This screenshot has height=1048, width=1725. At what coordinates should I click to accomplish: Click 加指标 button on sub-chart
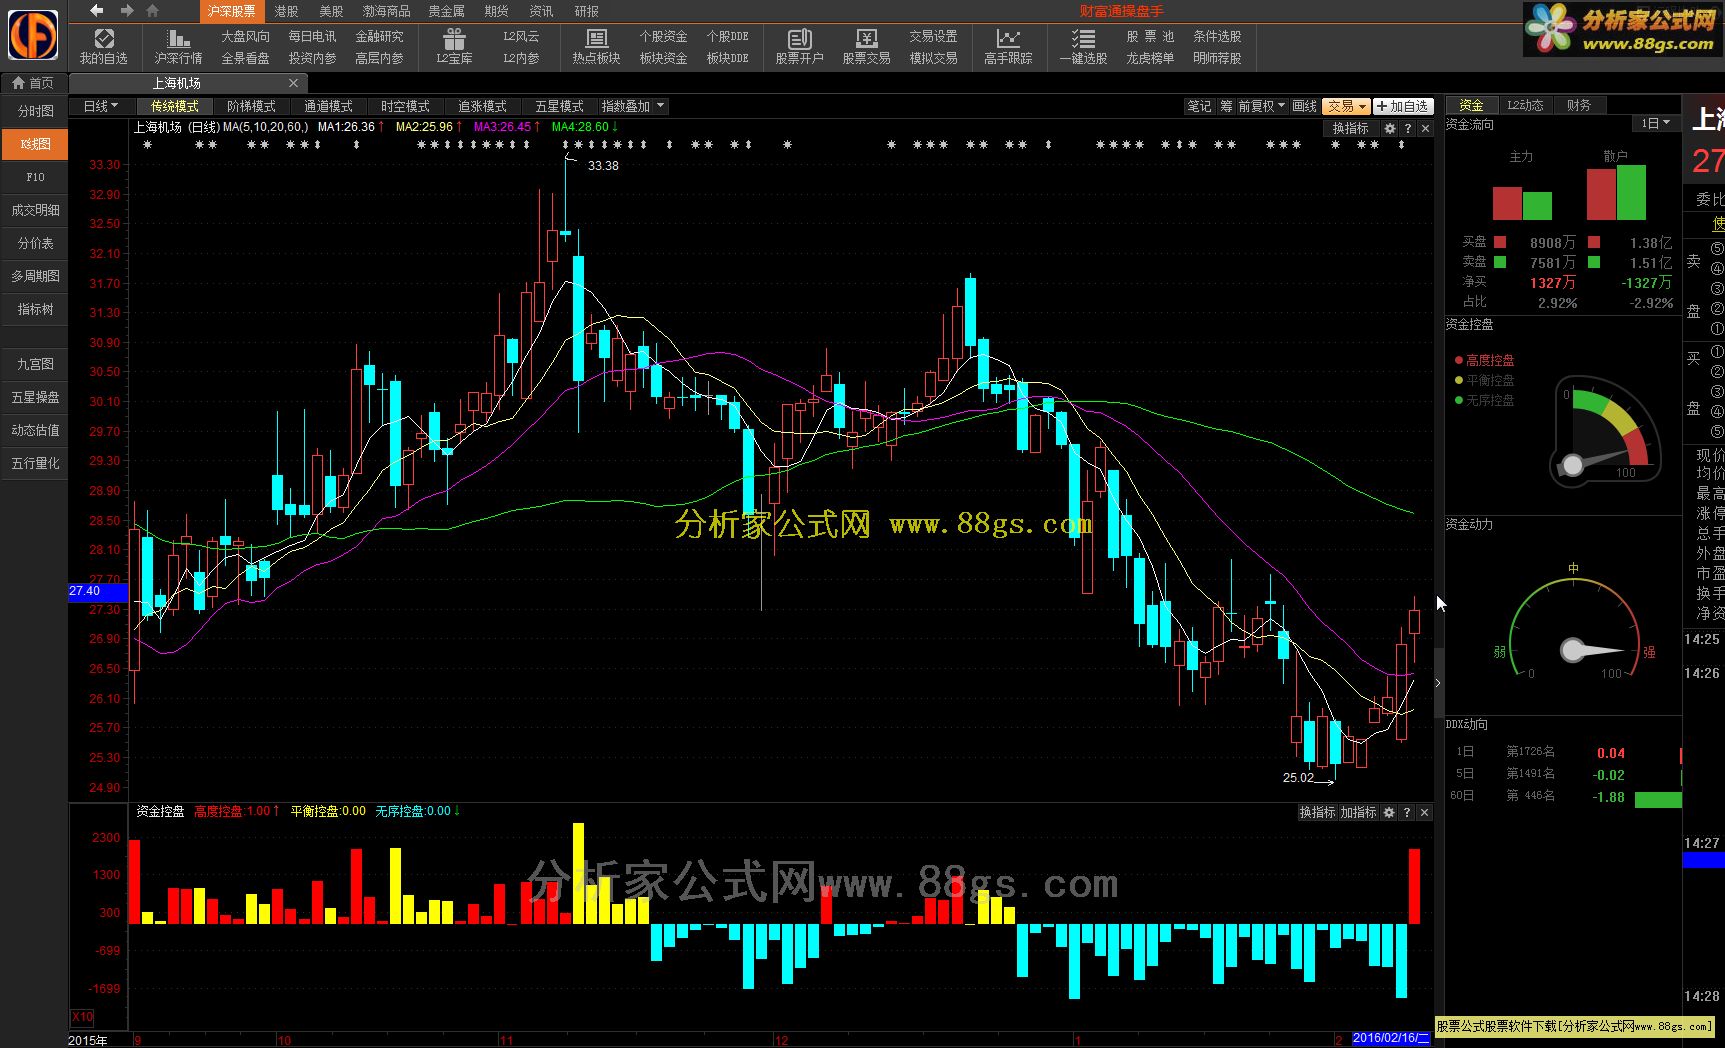click(1359, 813)
